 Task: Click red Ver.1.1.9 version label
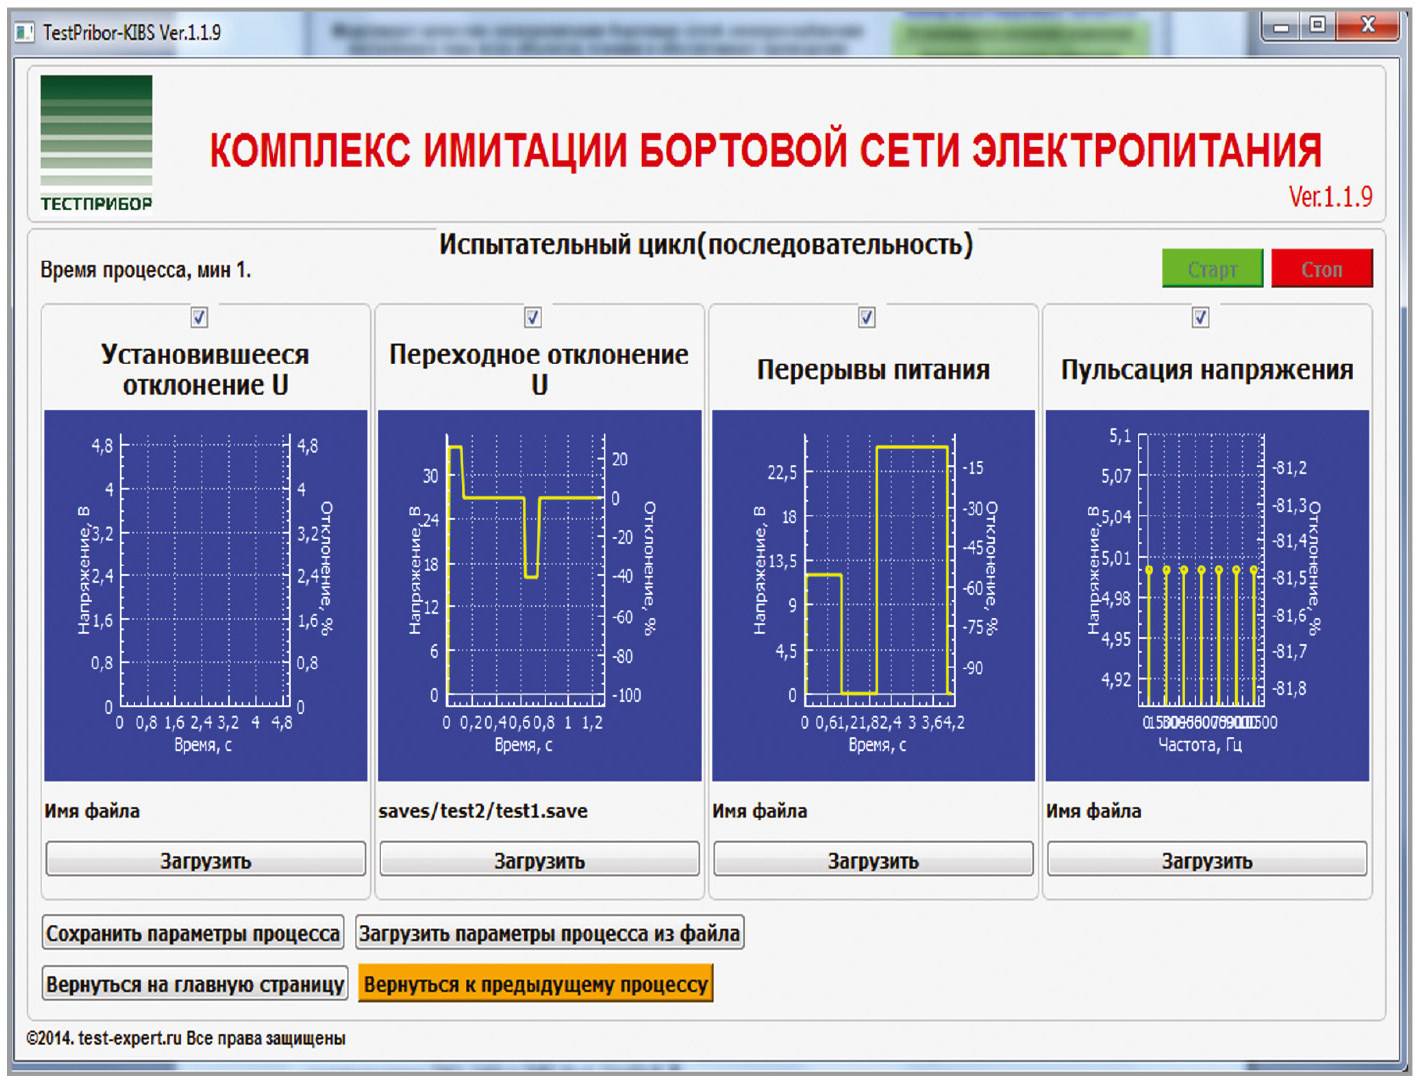pyautogui.click(x=1330, y=196)
